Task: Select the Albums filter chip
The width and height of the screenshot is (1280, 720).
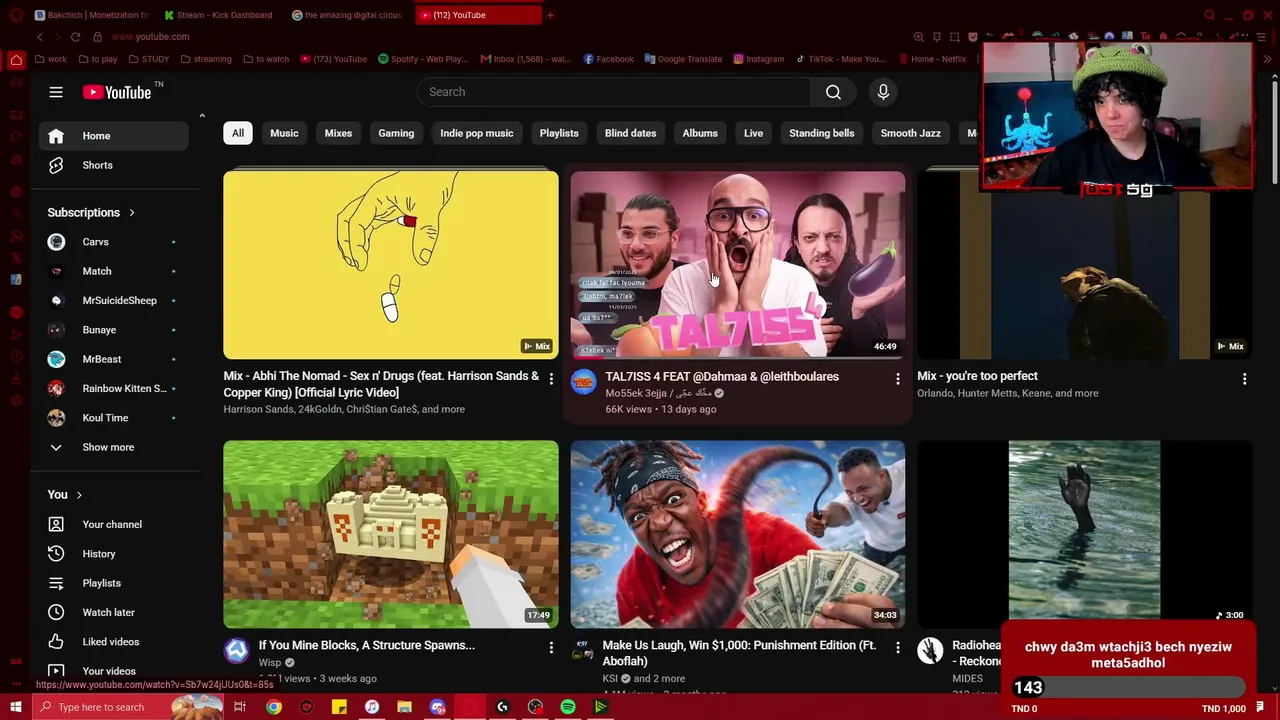Action: pos(700,133)
